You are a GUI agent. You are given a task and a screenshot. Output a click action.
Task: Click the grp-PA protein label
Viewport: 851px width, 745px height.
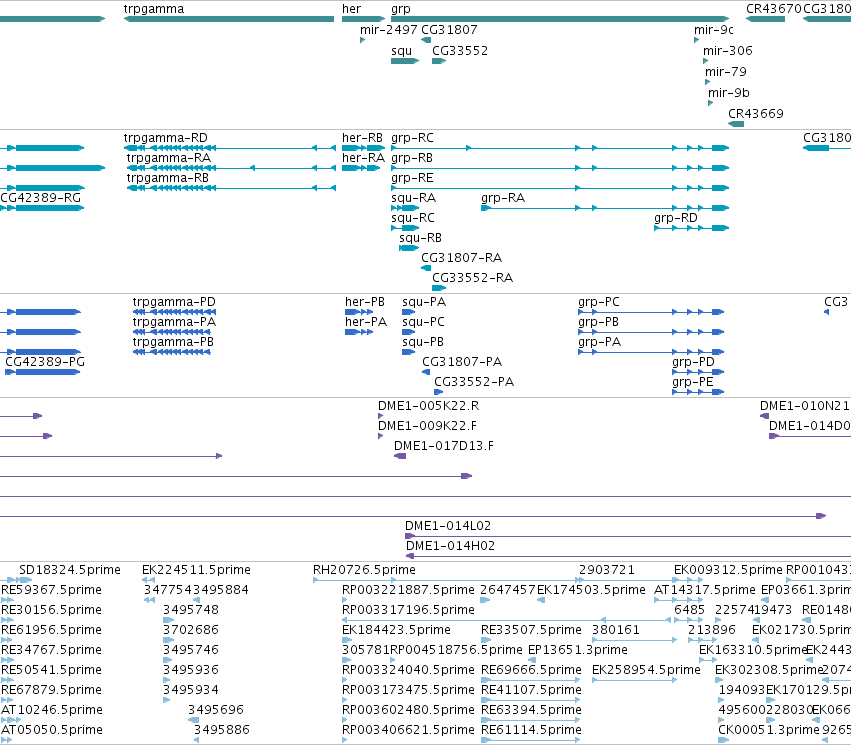599,342
